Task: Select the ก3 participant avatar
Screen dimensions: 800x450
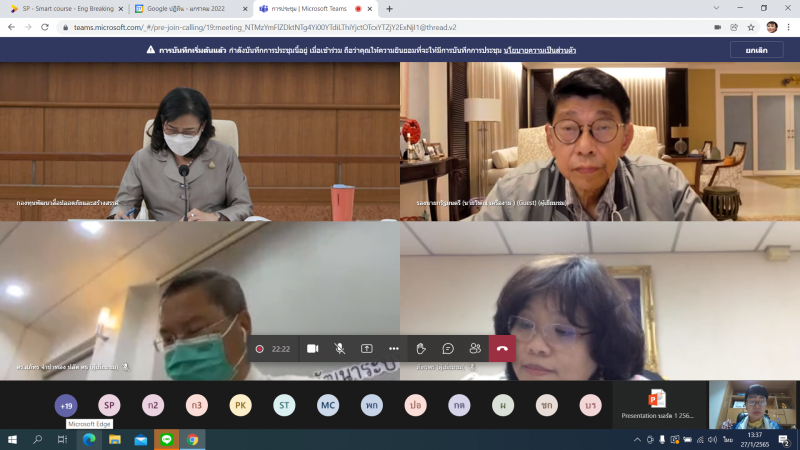Action: pyautogui.click(x=197, y=406)
